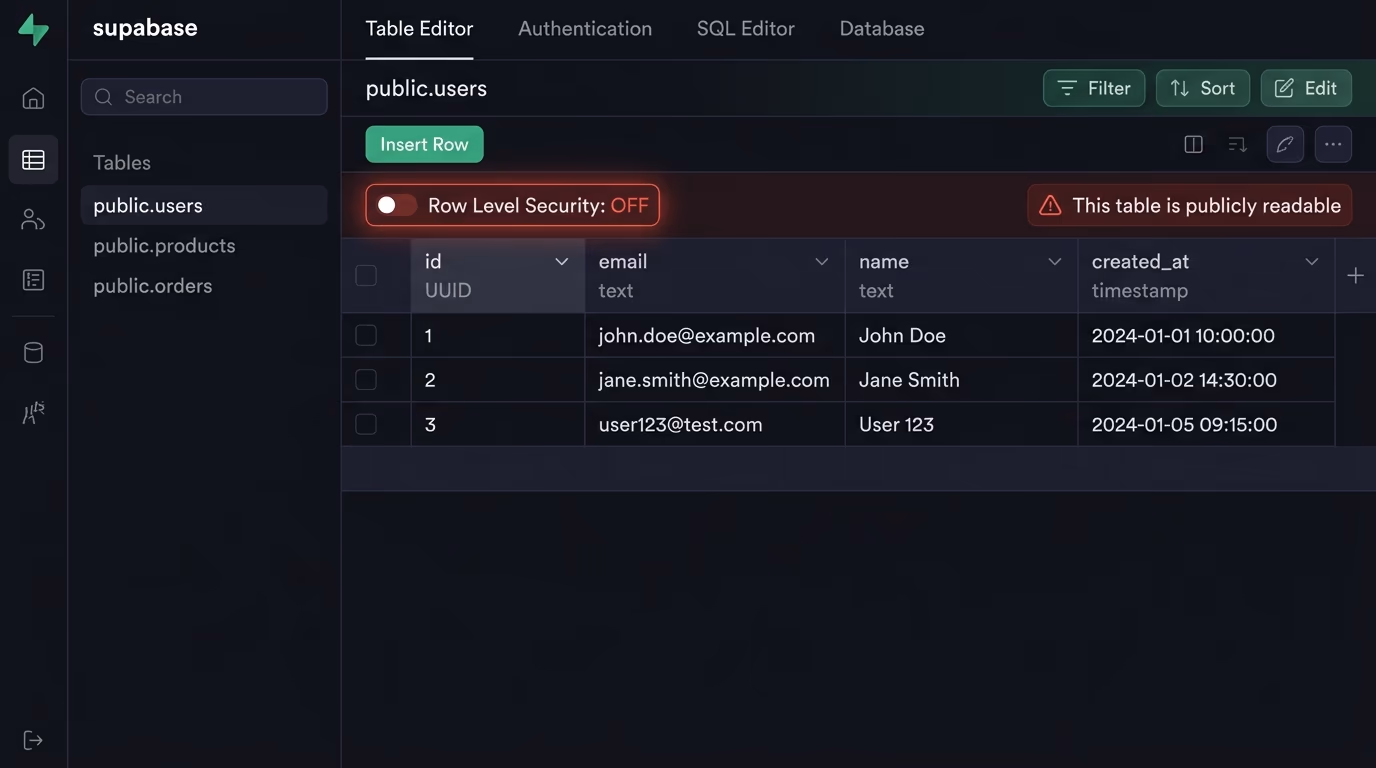Viewport: 1376px width, 768px height.
Task: Toggle the Row Level Security switch
Action: (396, 205)
